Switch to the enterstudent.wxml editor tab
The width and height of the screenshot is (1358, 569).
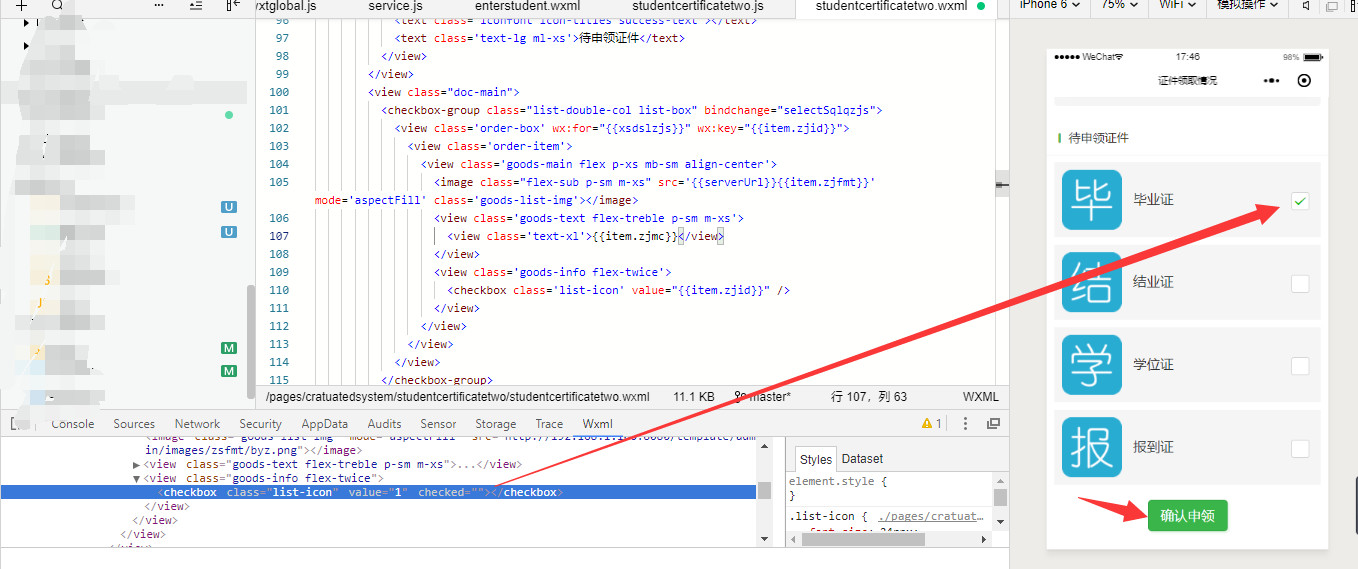(527, 6)
